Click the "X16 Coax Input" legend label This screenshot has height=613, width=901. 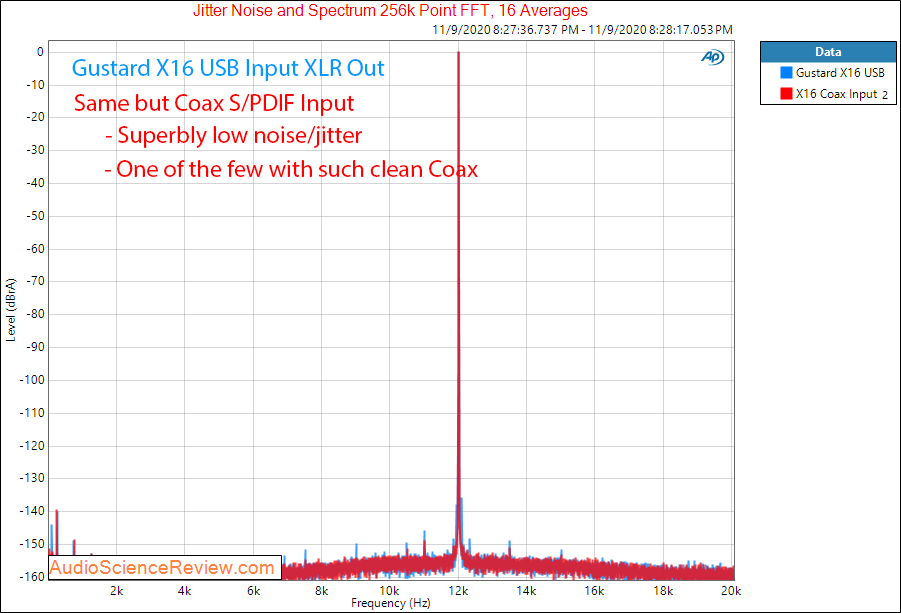[837, 94]
